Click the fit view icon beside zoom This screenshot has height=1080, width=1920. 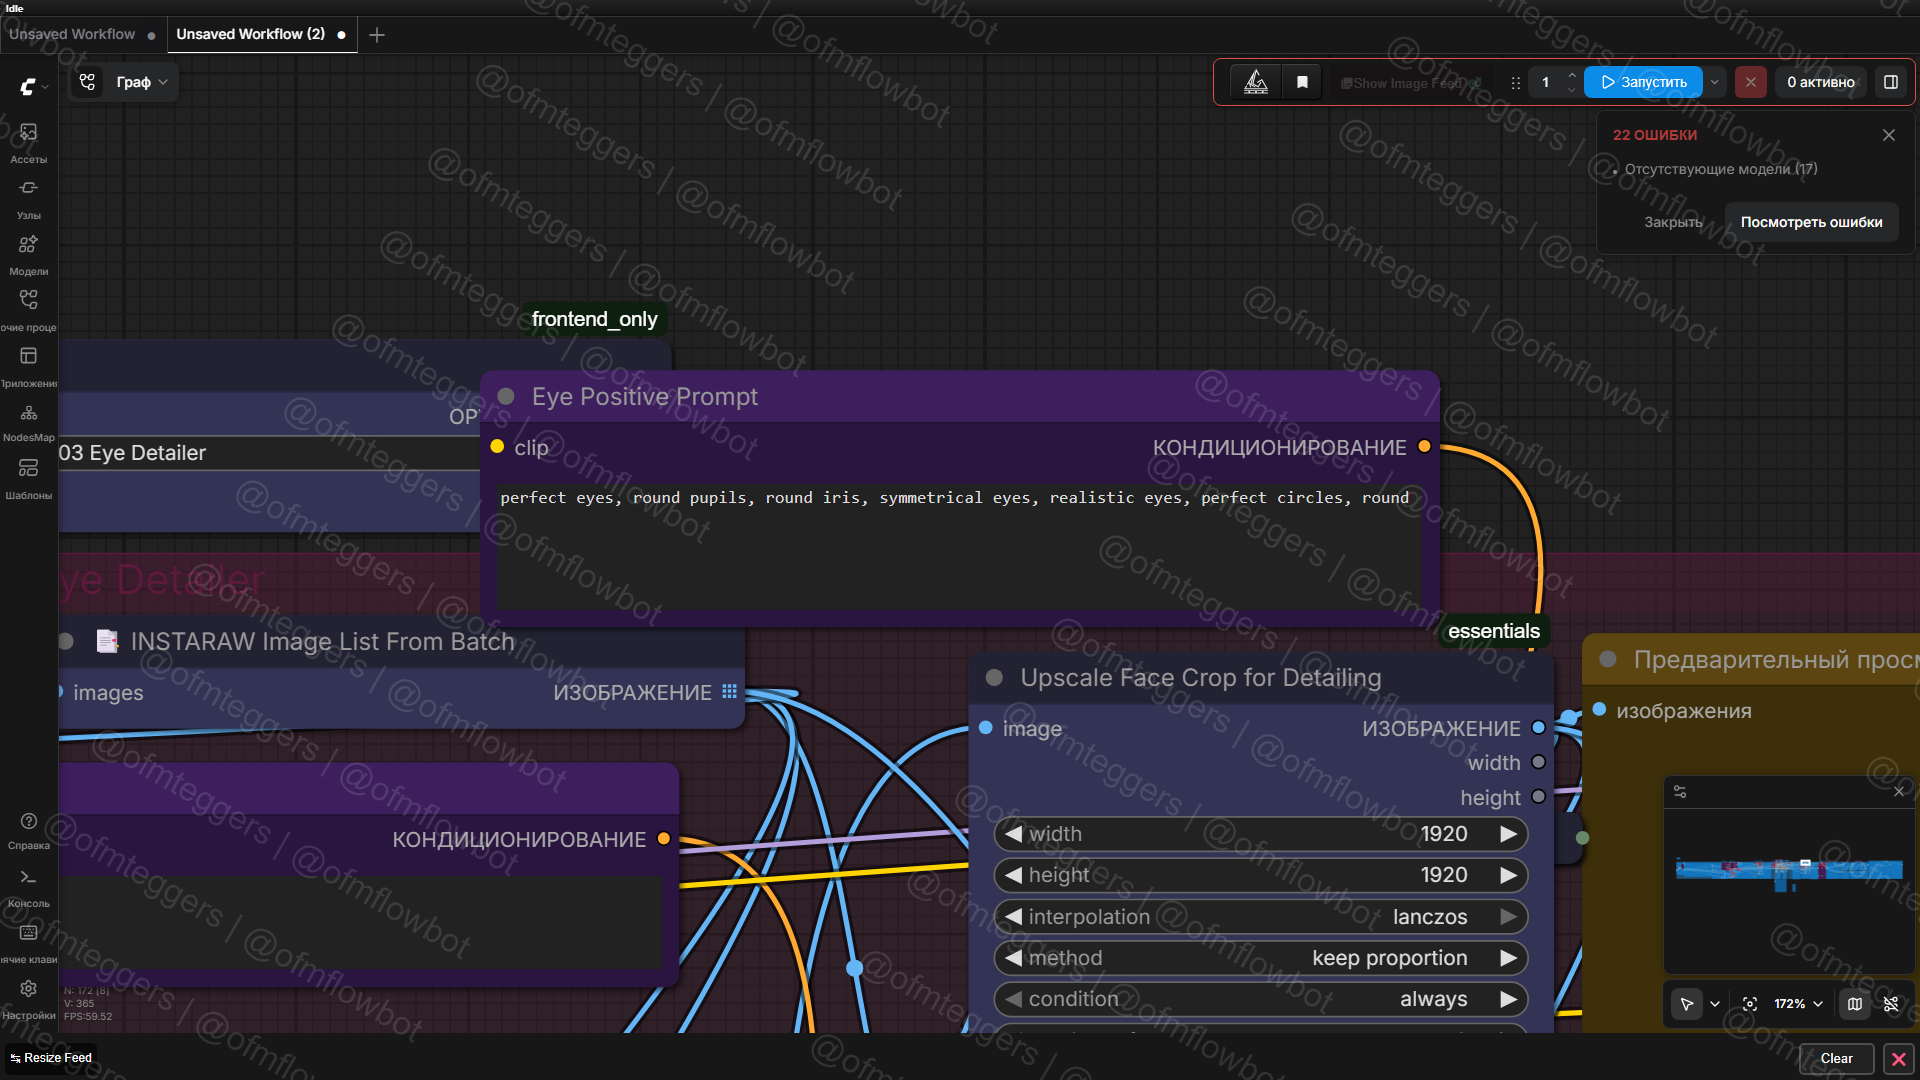pyautogui.click(x=1750, y=1004)
